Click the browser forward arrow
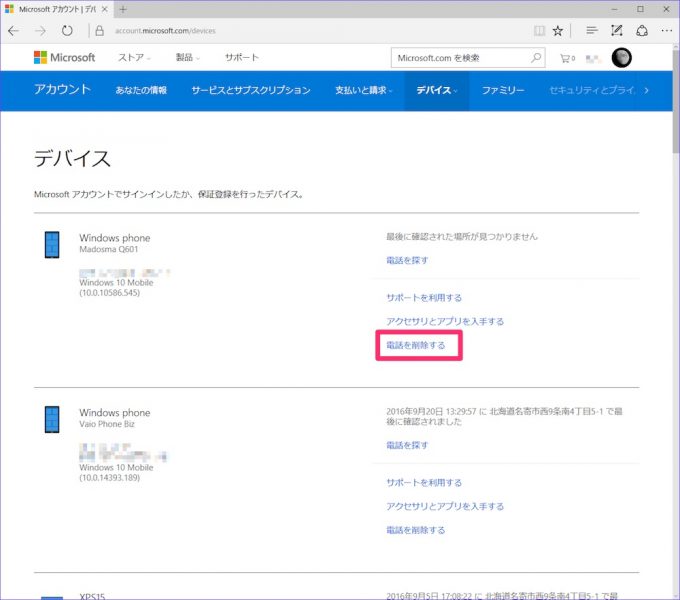This screenshot has width=680, height=600. [40, 31]
